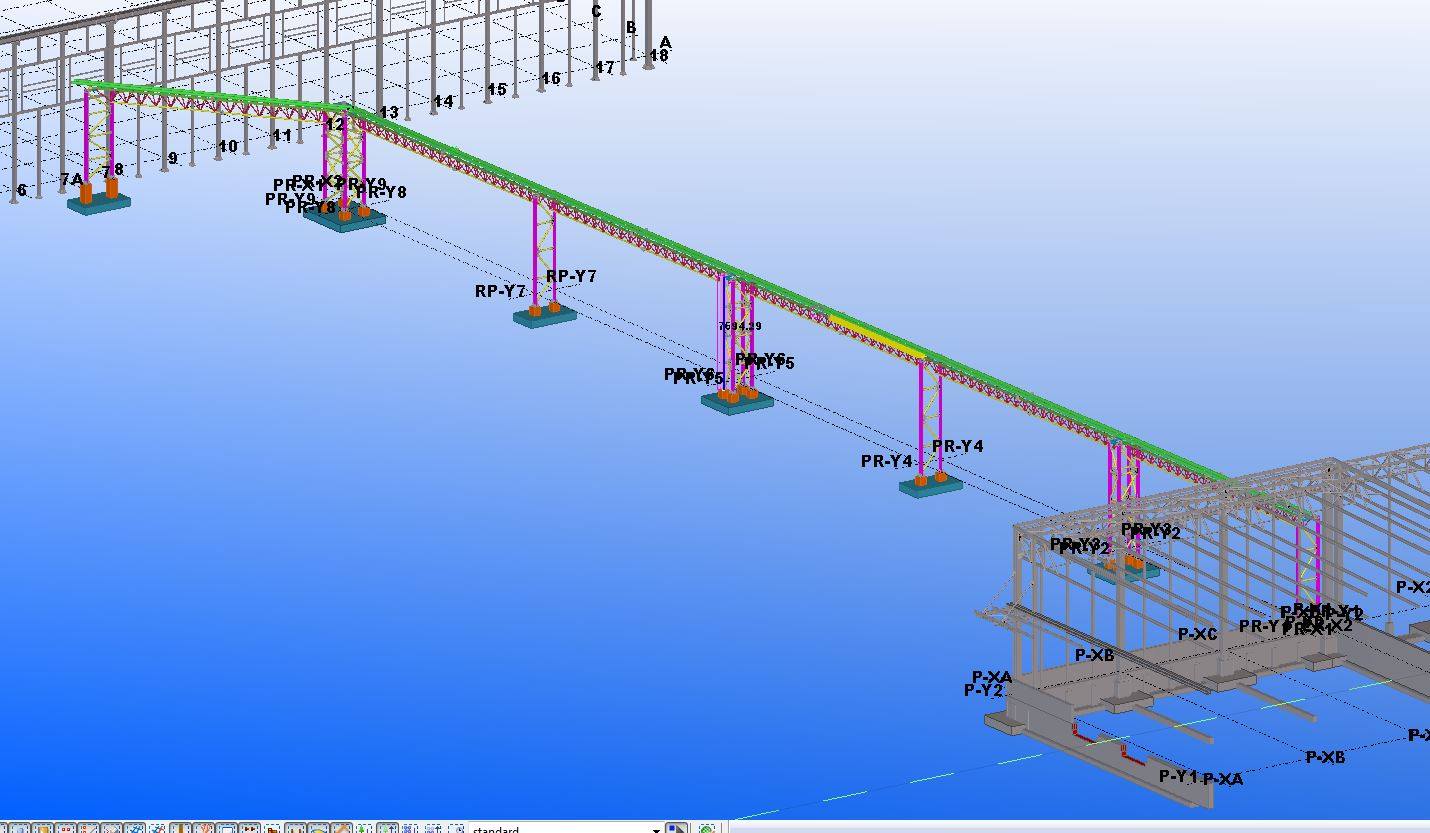Select the P-Y2 grid label
This screenshot has width=1430, height=833.
983,690
